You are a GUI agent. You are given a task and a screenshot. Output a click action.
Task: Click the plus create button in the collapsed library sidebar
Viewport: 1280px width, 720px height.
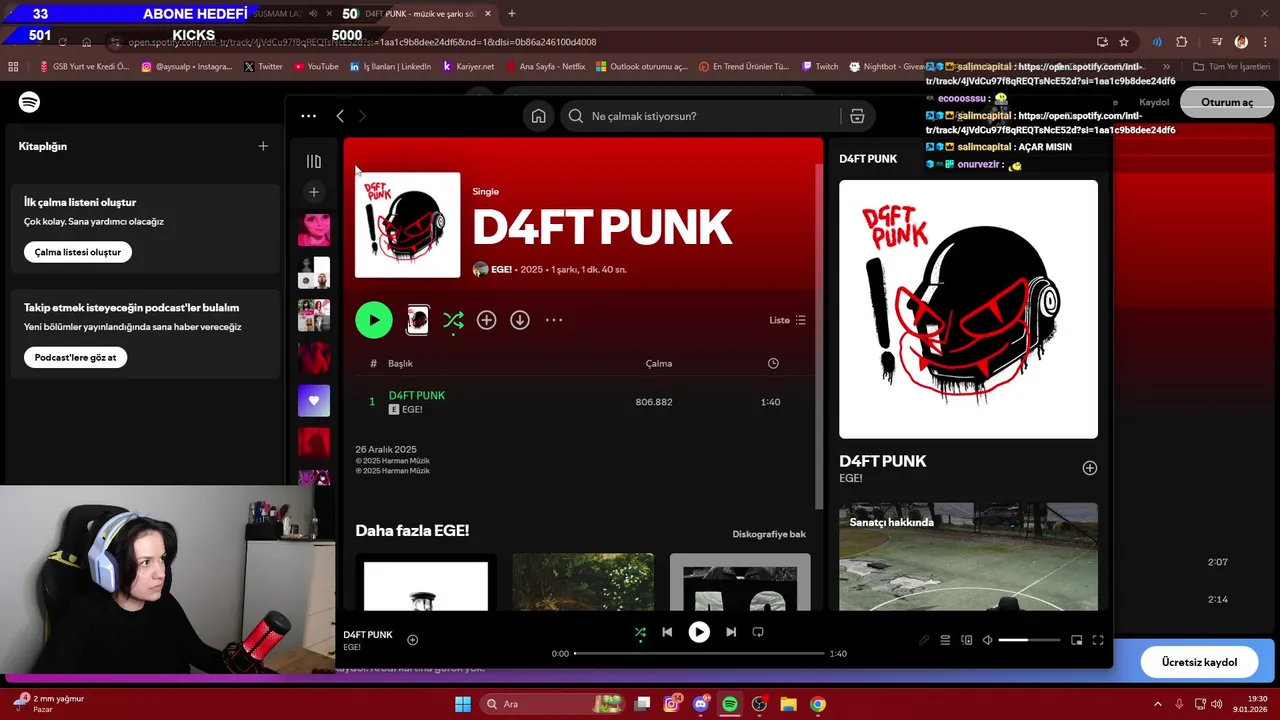point(314,192)
